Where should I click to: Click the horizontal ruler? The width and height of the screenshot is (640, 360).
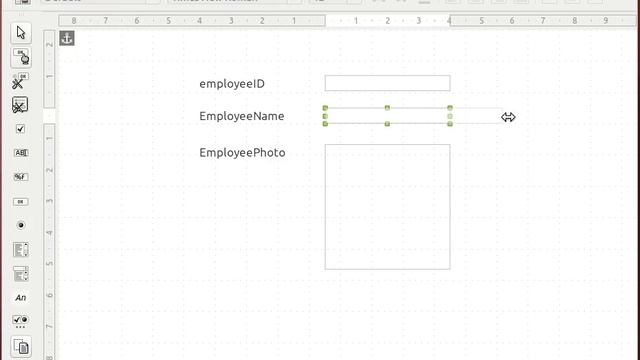tap(347, 20)
